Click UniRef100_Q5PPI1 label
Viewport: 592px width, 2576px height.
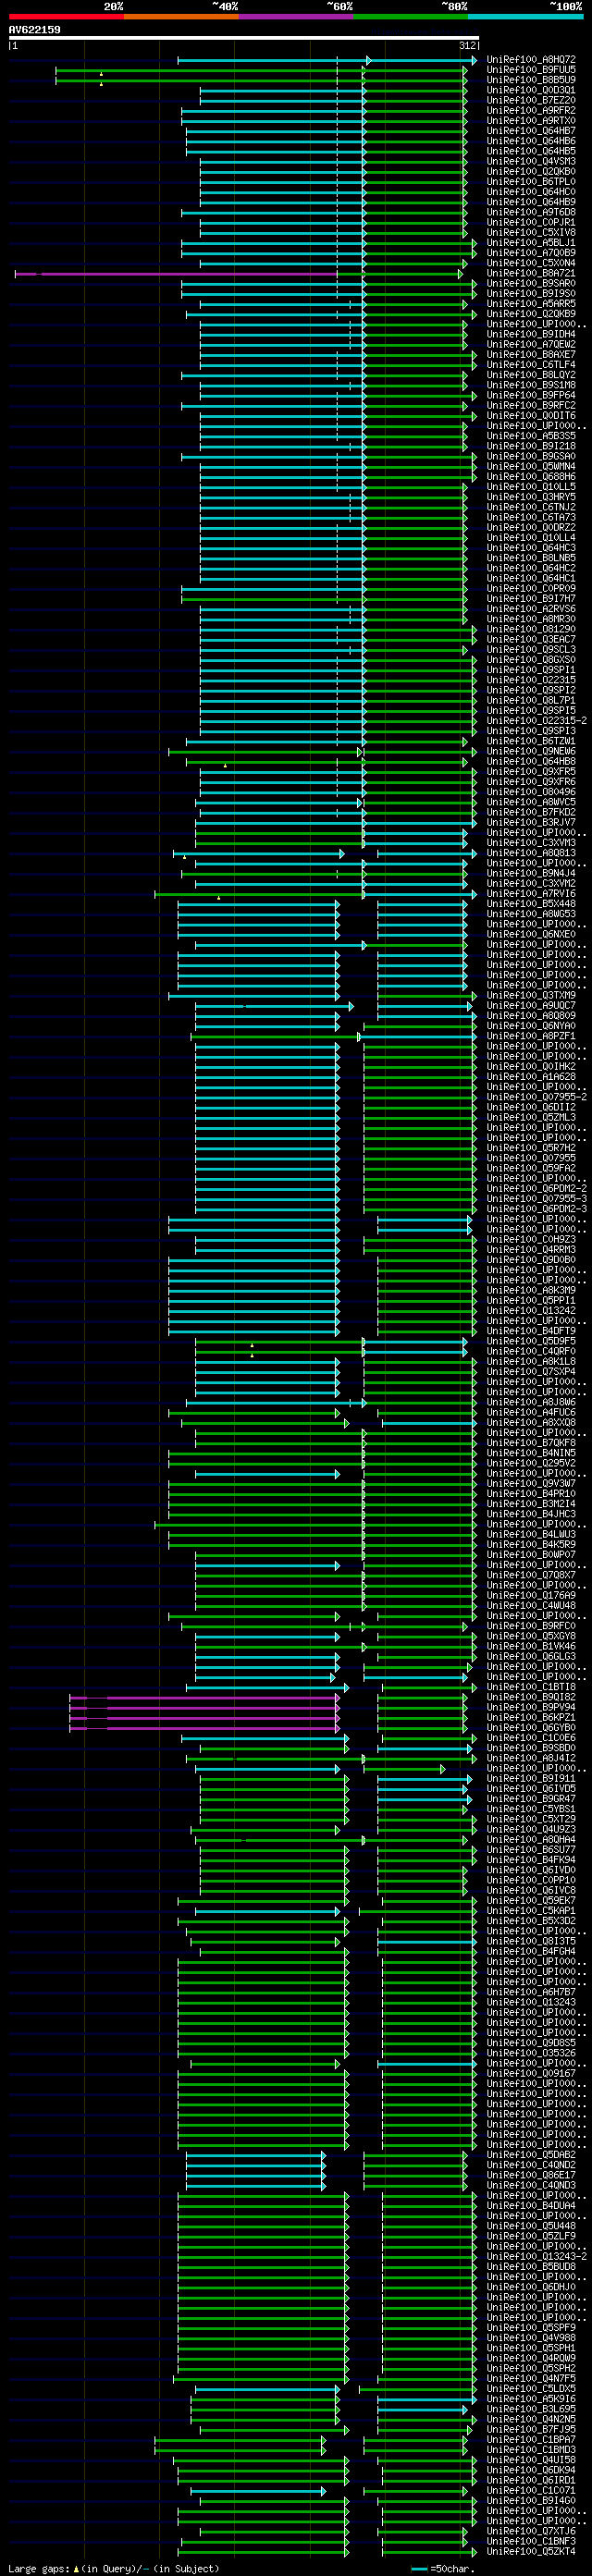click(x=531, y=1301)
